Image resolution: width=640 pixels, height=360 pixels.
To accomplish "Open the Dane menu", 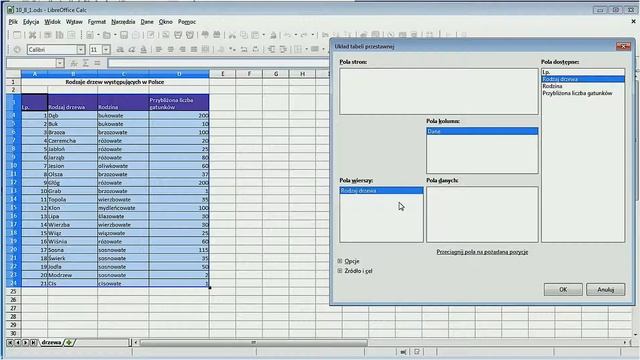I will click(x=147, y=22).
